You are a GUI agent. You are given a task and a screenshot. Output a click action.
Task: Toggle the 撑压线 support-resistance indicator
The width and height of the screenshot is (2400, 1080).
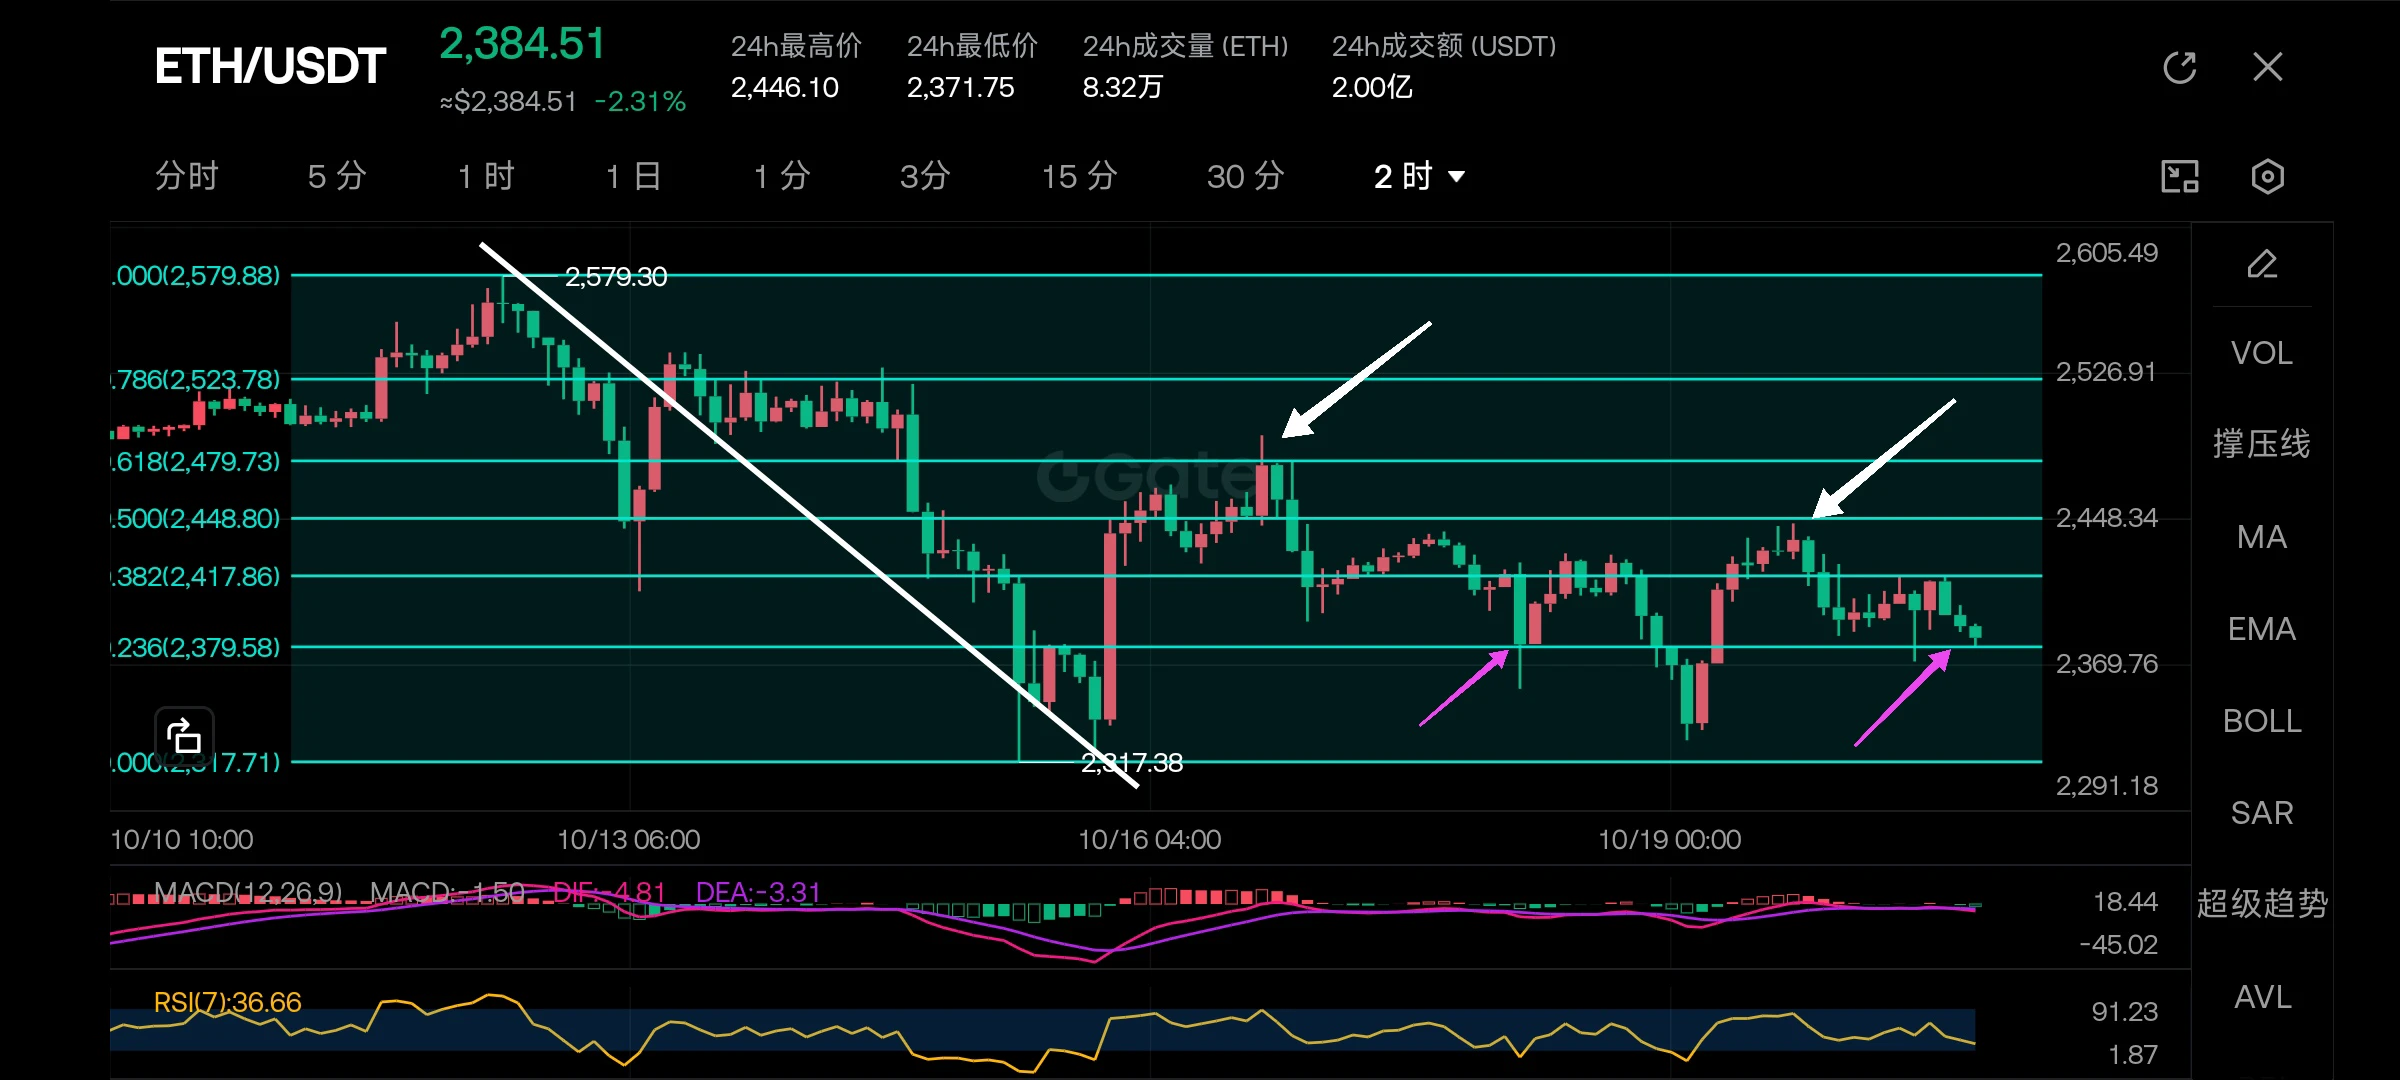[2262, 444]
